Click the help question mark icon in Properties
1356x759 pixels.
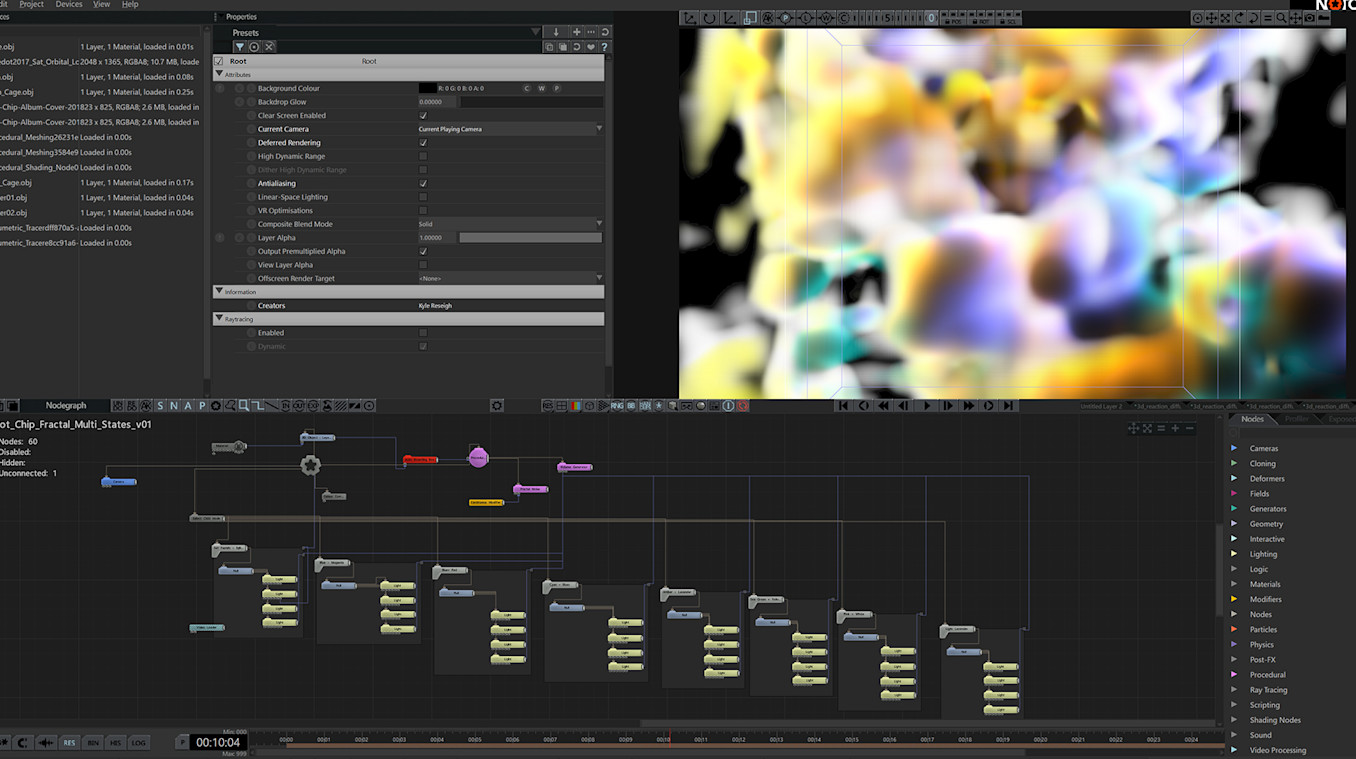[x=604, y=47]
